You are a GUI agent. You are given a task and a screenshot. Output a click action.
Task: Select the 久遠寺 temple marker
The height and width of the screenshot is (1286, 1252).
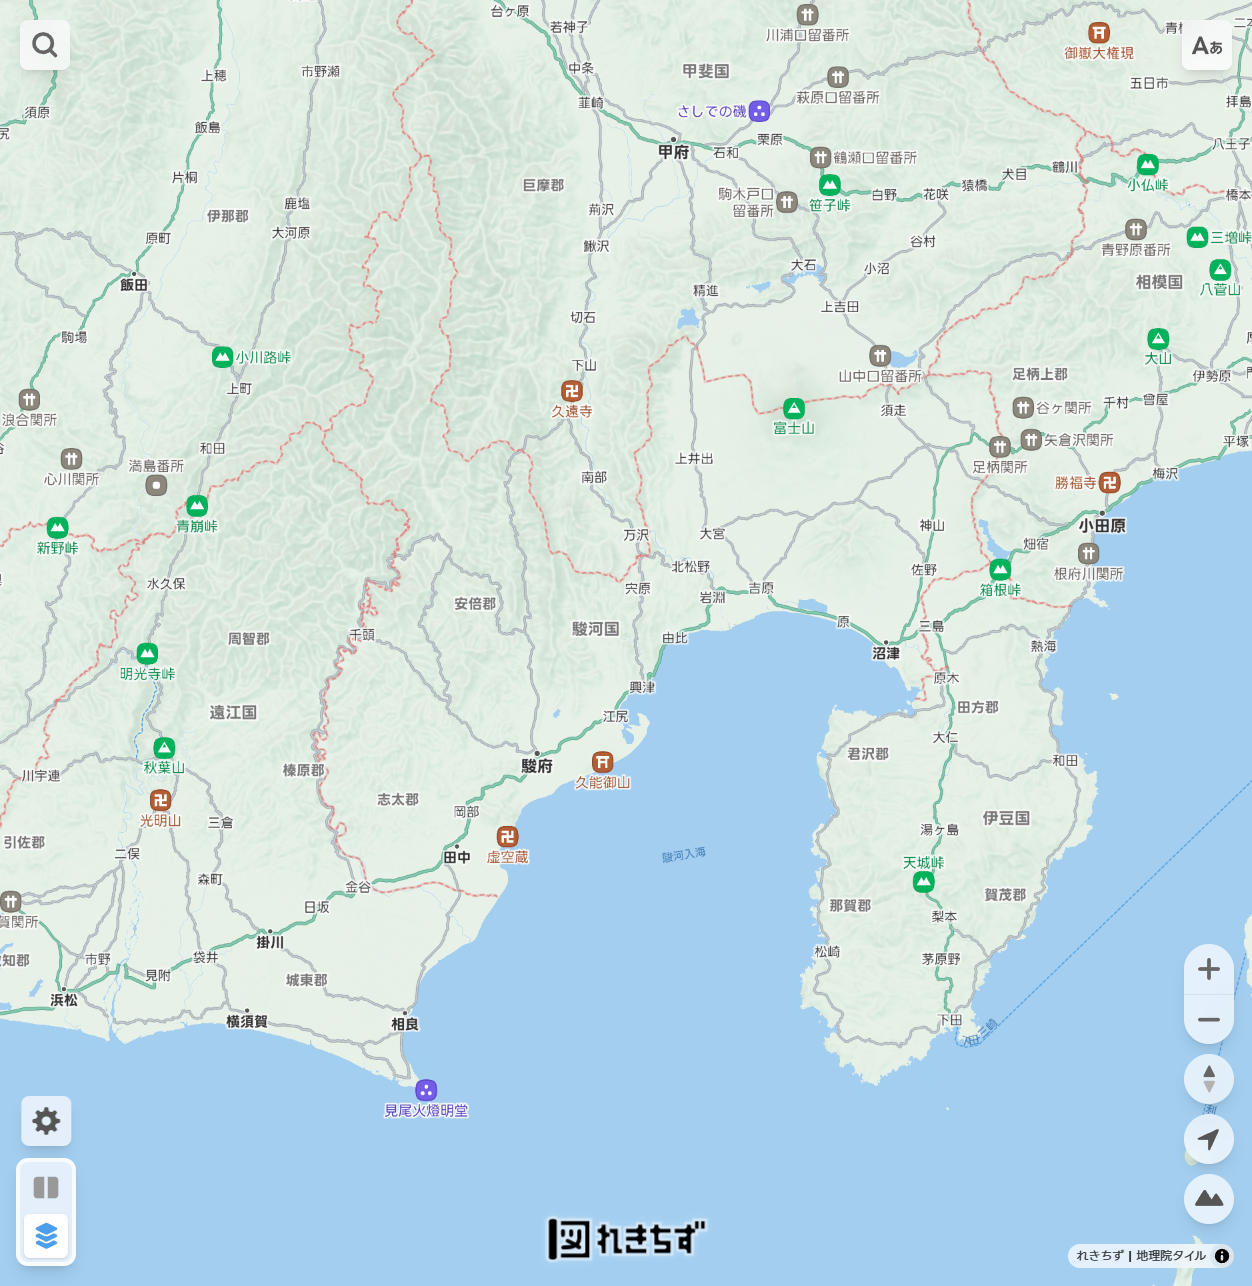(x=572, y=391)
